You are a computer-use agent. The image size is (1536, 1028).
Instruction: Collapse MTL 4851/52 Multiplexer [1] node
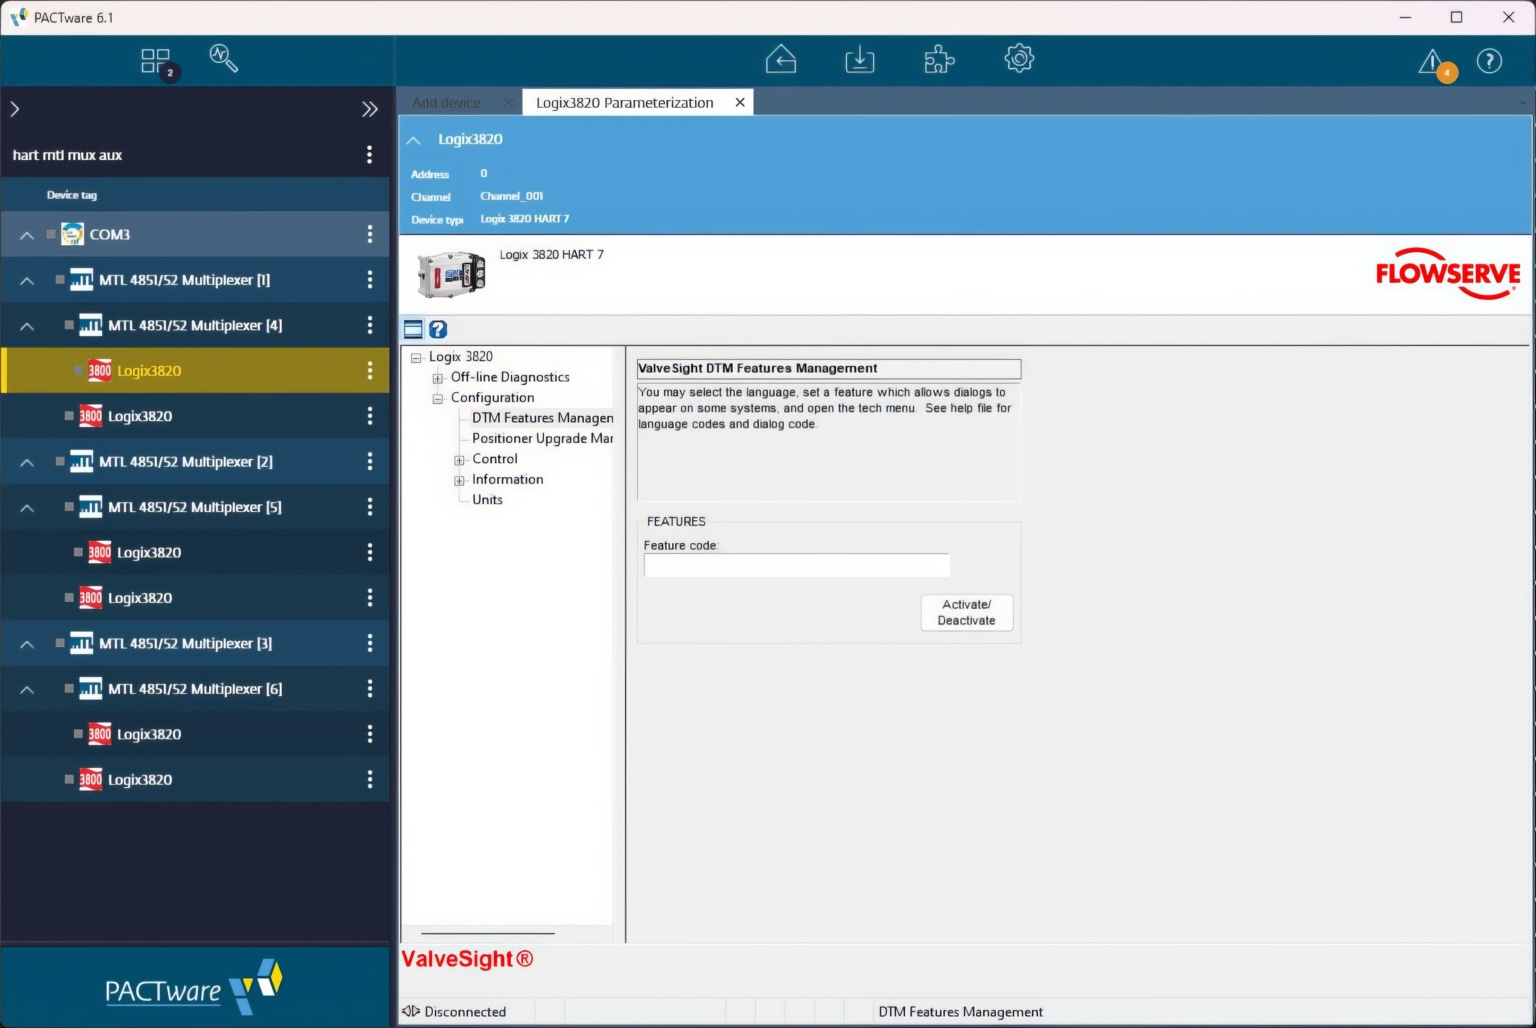(x=27, y=281)
